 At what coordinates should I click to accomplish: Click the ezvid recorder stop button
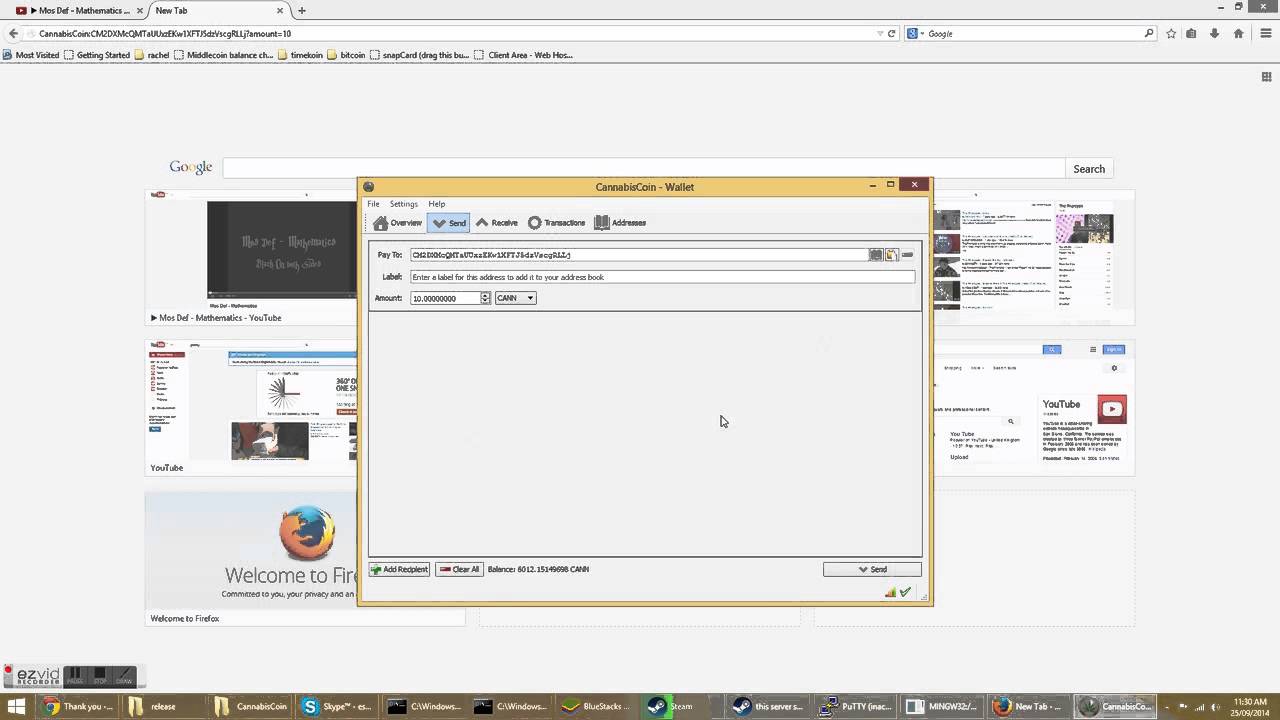[99, 676]
